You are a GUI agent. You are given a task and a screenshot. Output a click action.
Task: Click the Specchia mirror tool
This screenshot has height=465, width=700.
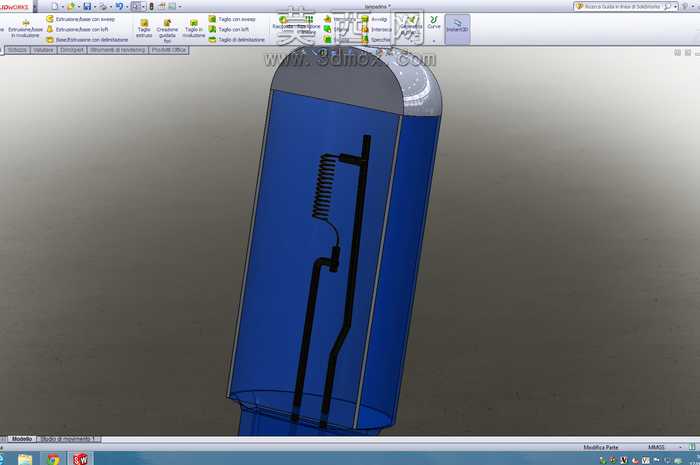coord(375,40)
